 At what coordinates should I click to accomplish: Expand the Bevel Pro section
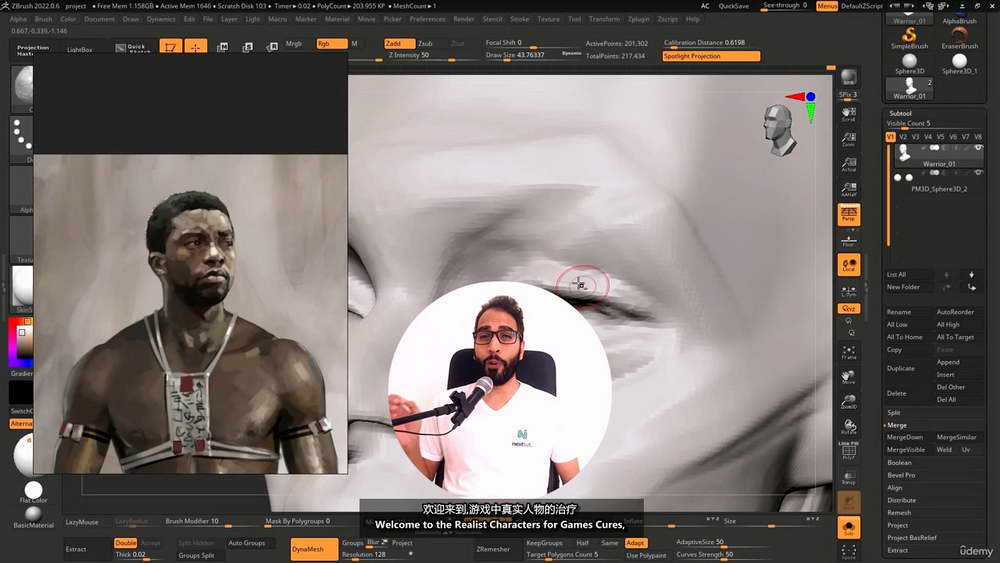[901, 476]
